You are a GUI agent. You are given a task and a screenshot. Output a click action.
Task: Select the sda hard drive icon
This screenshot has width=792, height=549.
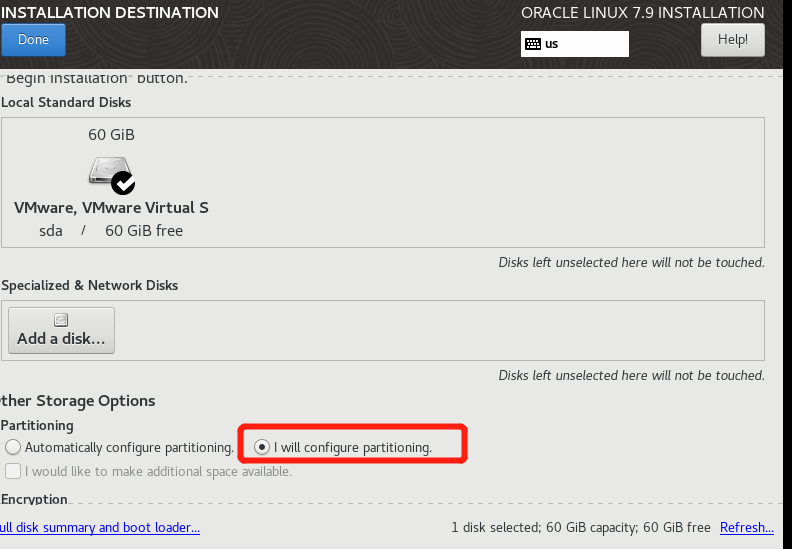107,172
